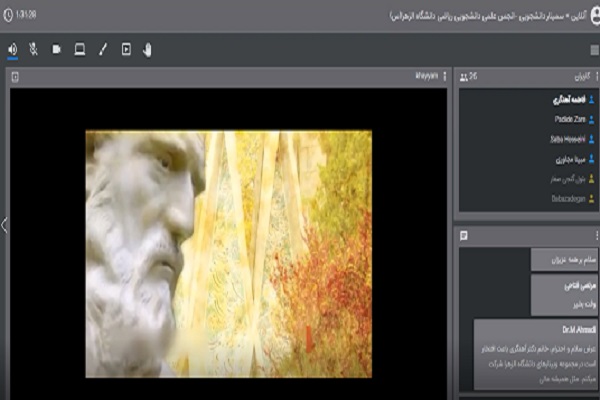Click the yellow avatar above Dabazadegan

point(592,179)
